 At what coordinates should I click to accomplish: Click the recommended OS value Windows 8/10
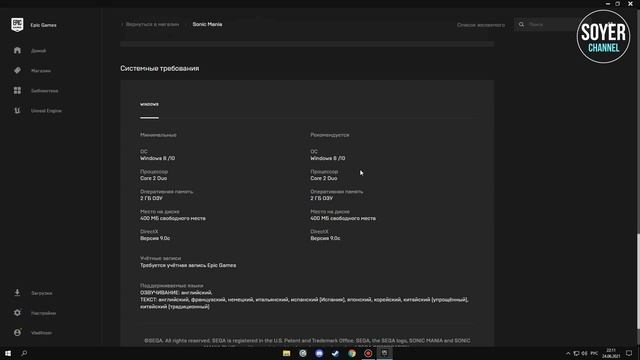328,158
